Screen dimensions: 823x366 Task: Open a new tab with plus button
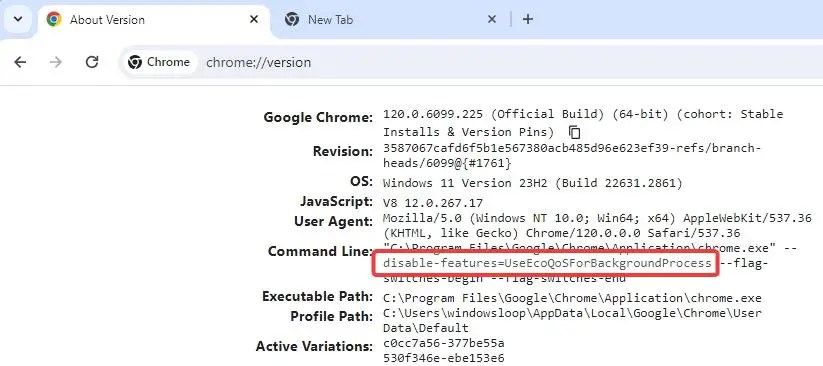[x=528, y=19]
